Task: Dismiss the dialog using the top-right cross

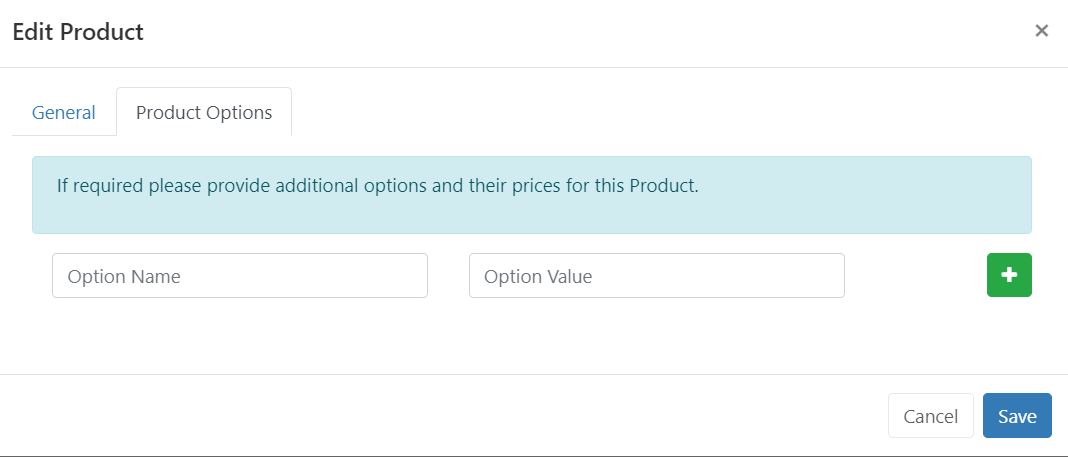Action: pos(1041,31)
